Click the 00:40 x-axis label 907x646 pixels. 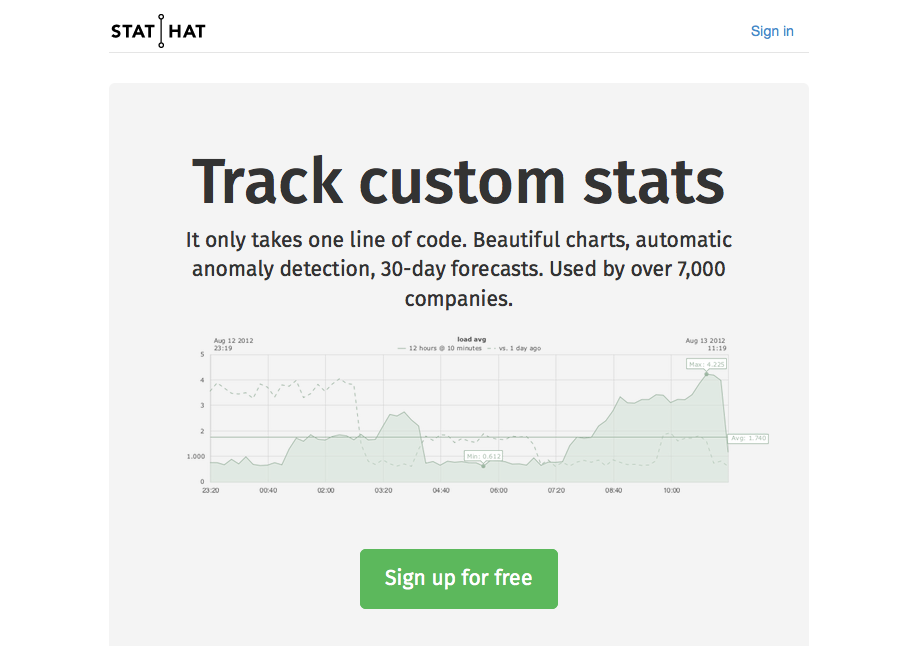click(268, 490)
